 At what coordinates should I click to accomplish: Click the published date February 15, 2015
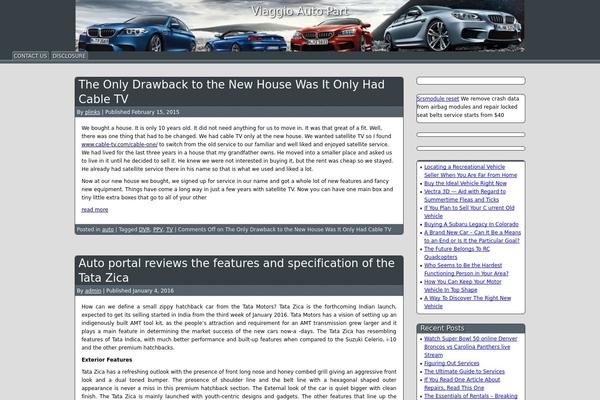click(155, 112)
